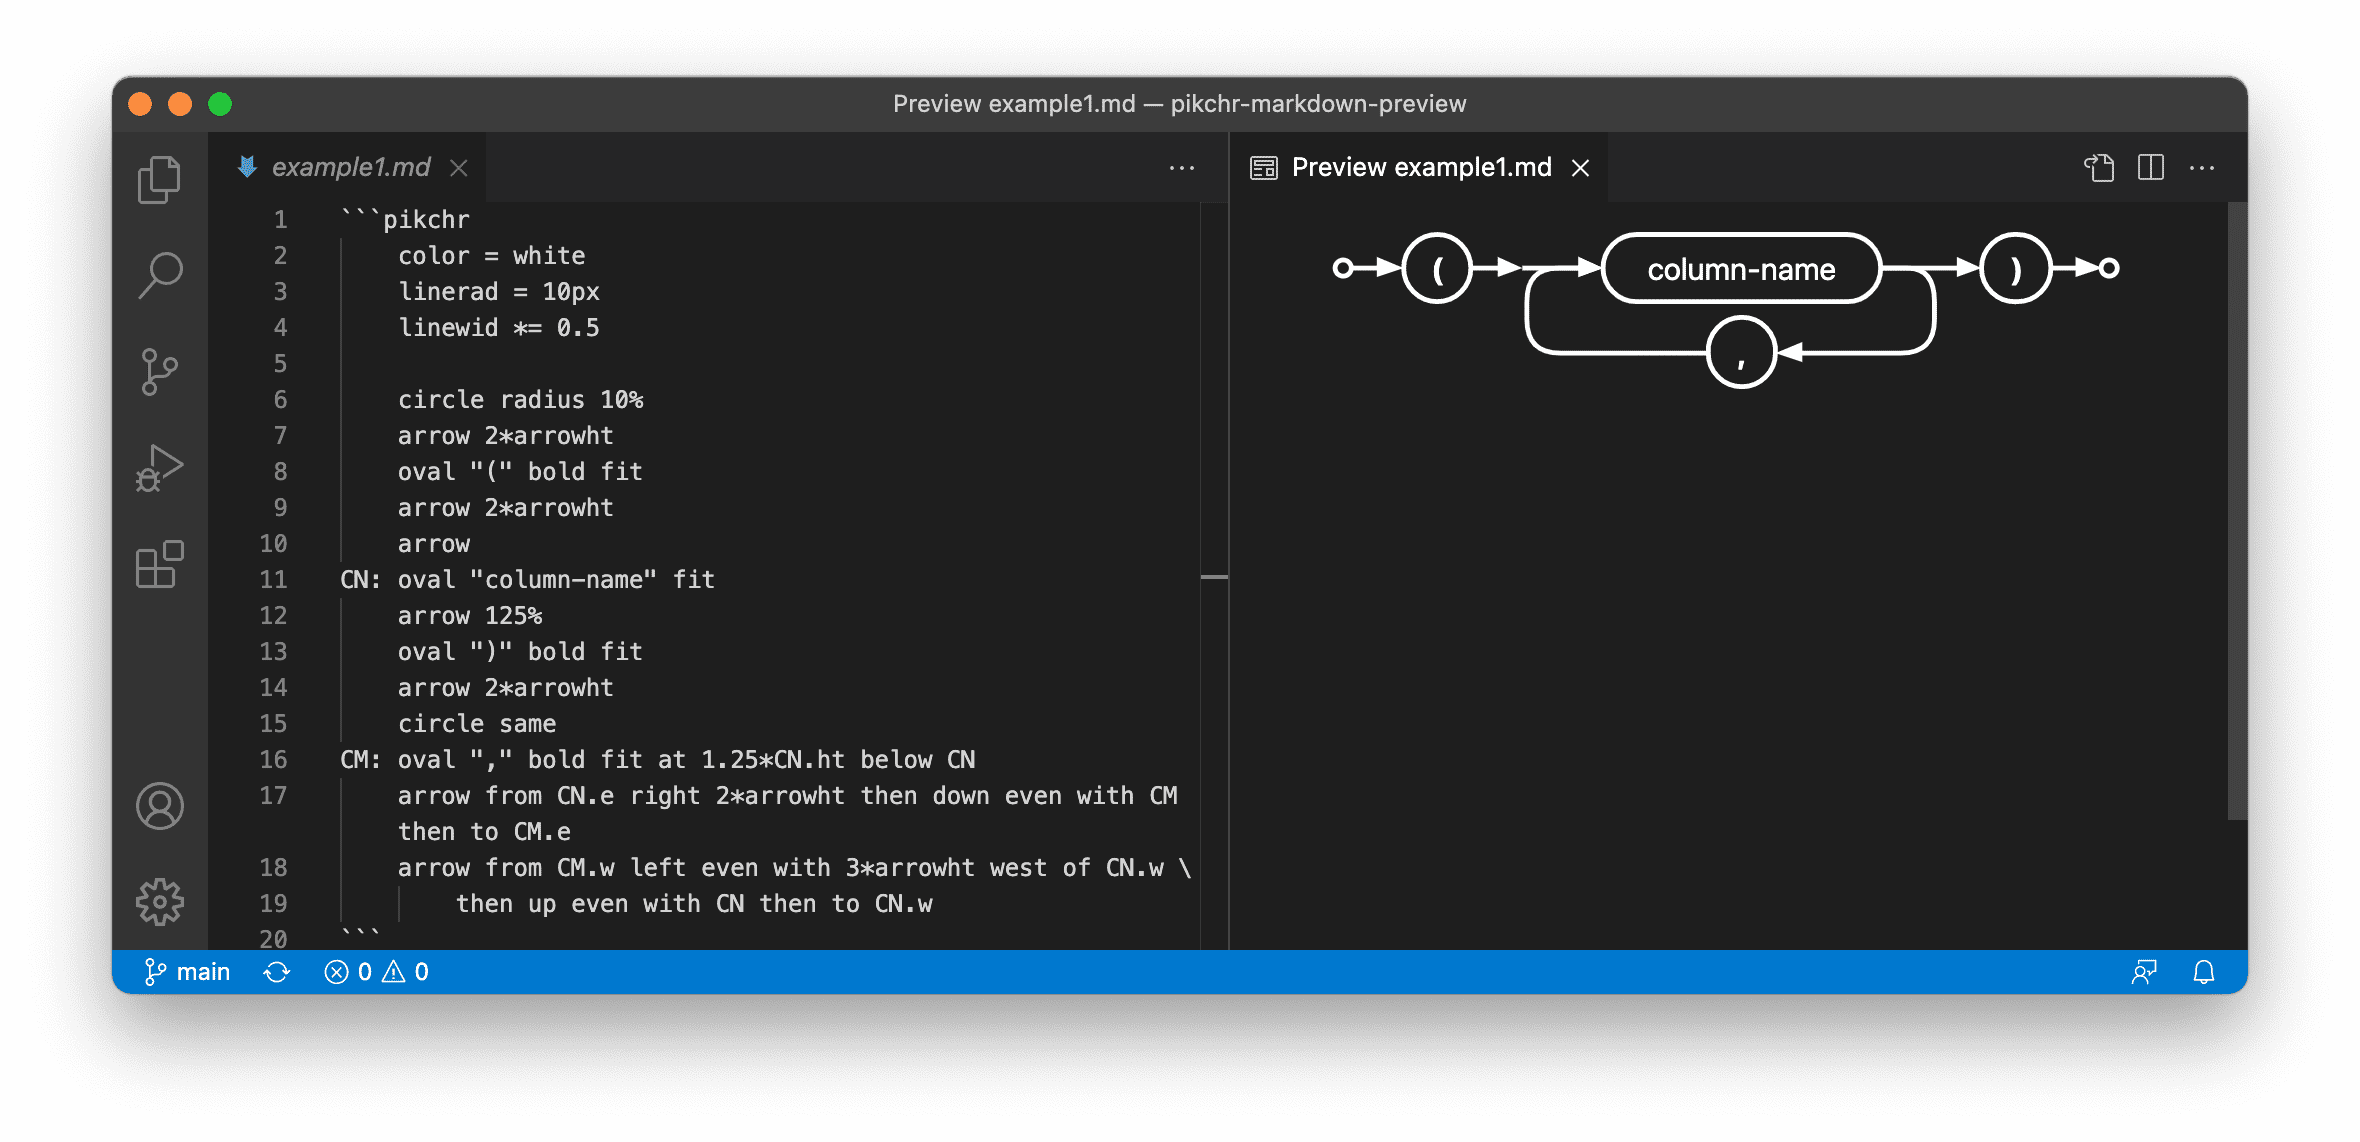
Task: Click the markdown file icon on example1.md tab
Action: (247, 167)
